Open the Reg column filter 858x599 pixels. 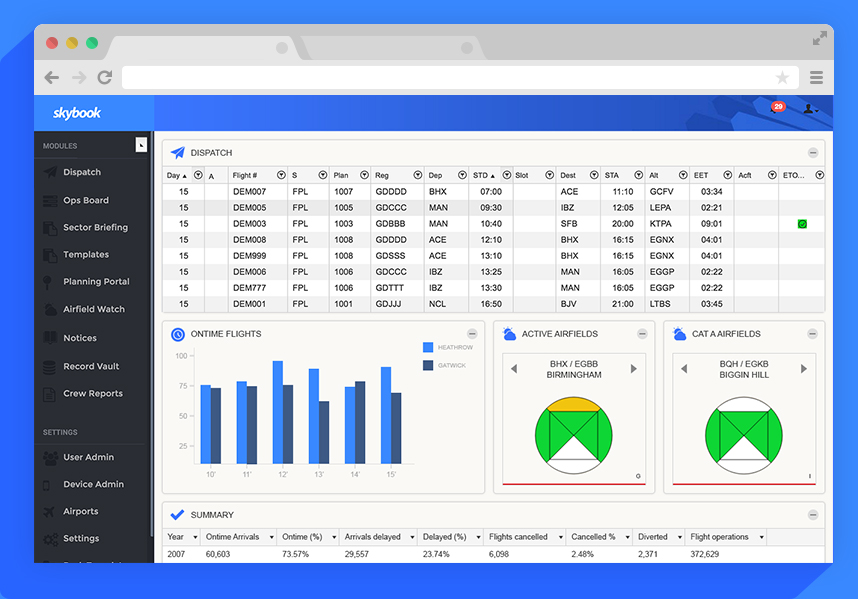(418, 175)
